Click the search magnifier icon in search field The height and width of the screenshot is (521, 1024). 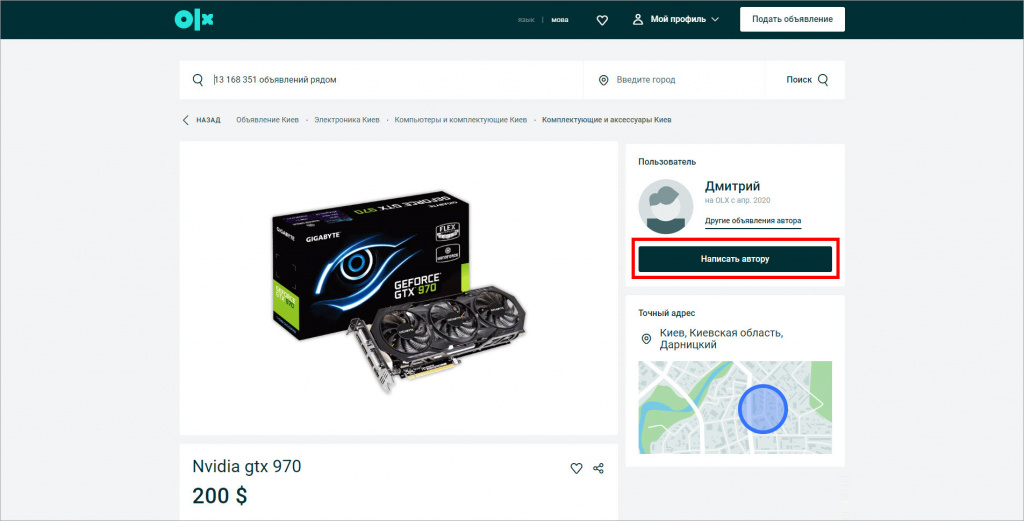coord(198,80)
